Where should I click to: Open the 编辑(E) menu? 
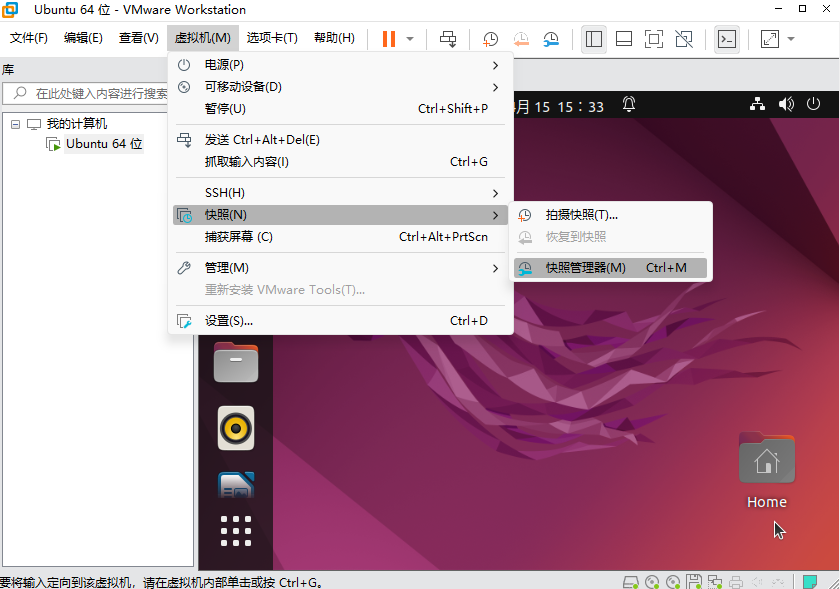[83, 38]
